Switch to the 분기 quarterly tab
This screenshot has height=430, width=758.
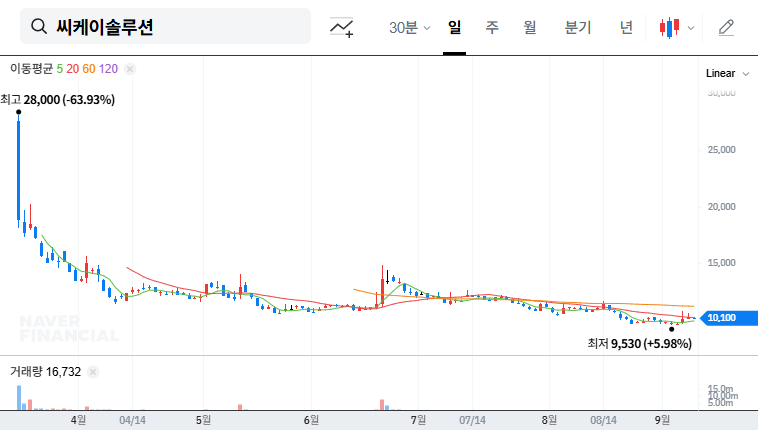[578, 28]
